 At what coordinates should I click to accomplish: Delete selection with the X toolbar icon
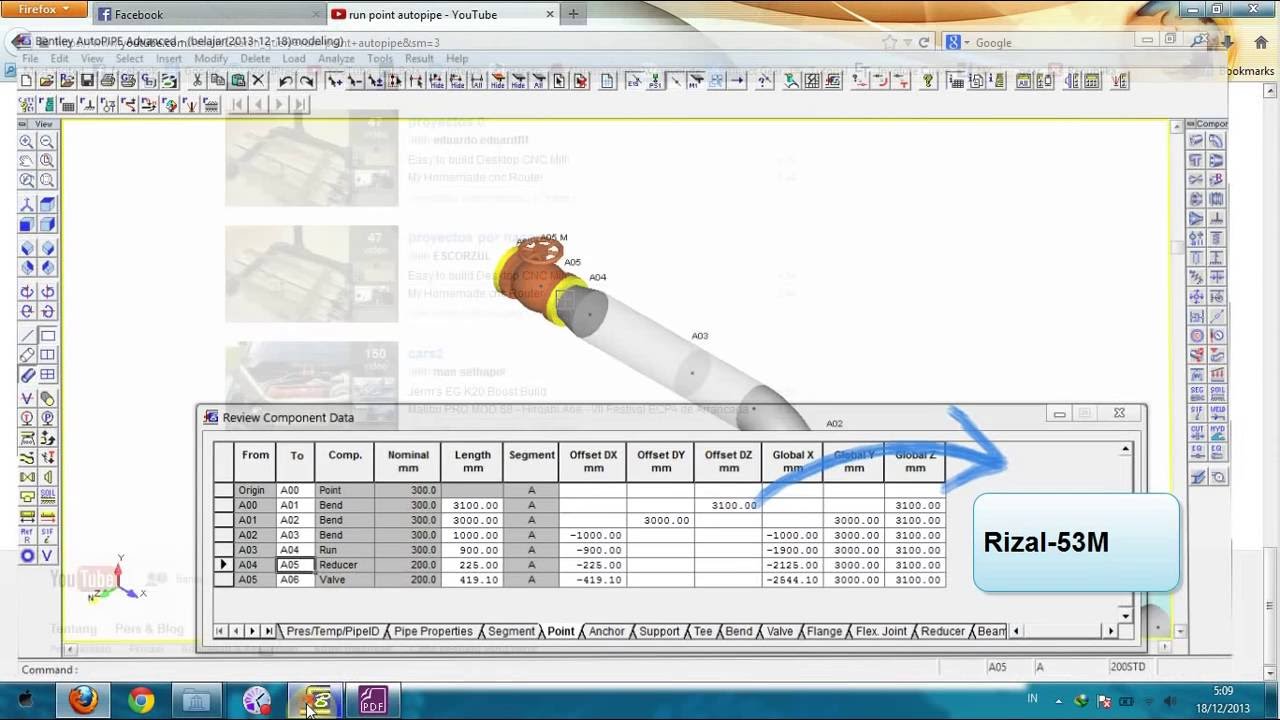click(258, 81)
